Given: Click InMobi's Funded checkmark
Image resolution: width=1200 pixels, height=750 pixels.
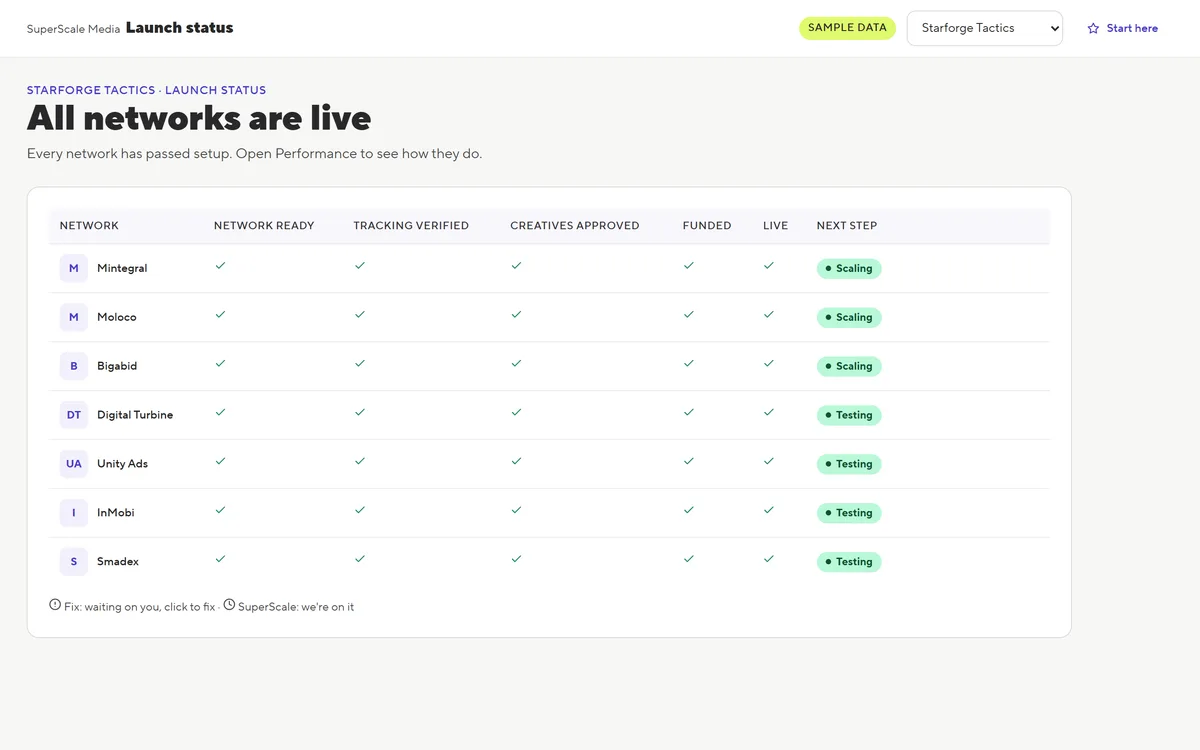Looking at the screenshot, I should coord(689,511).
